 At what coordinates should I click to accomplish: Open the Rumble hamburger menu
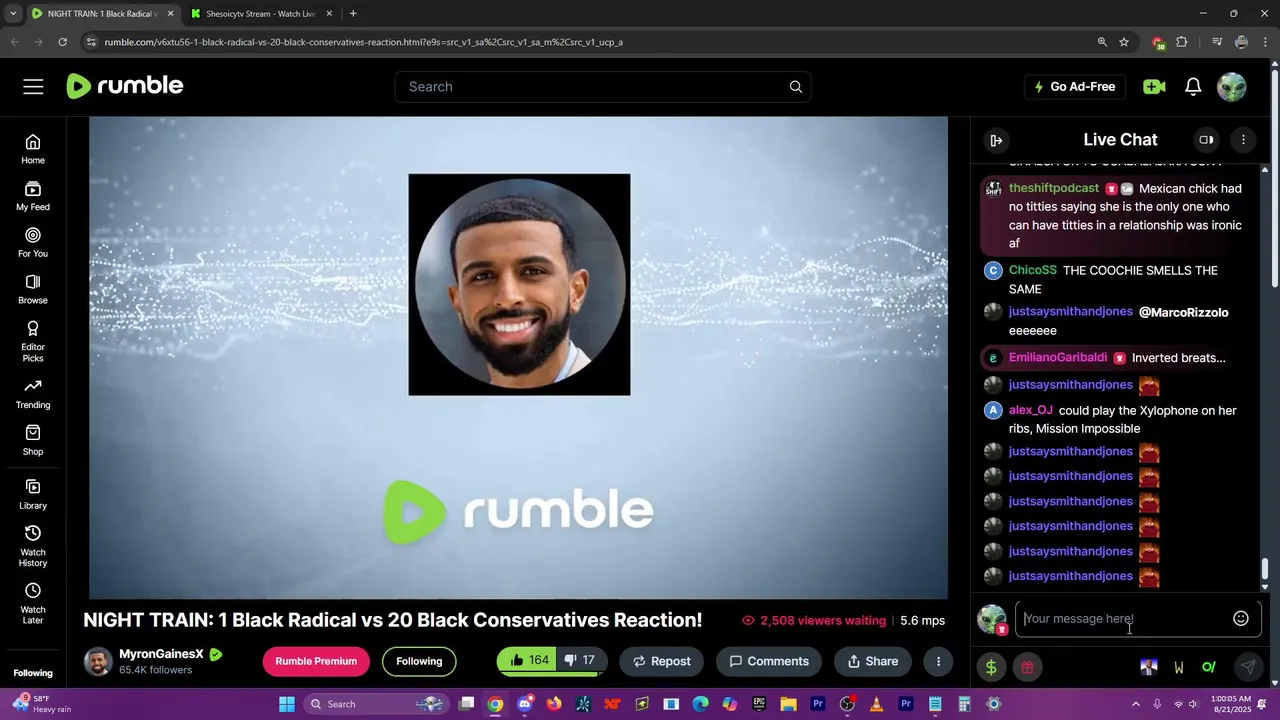(x=33, y=87)
